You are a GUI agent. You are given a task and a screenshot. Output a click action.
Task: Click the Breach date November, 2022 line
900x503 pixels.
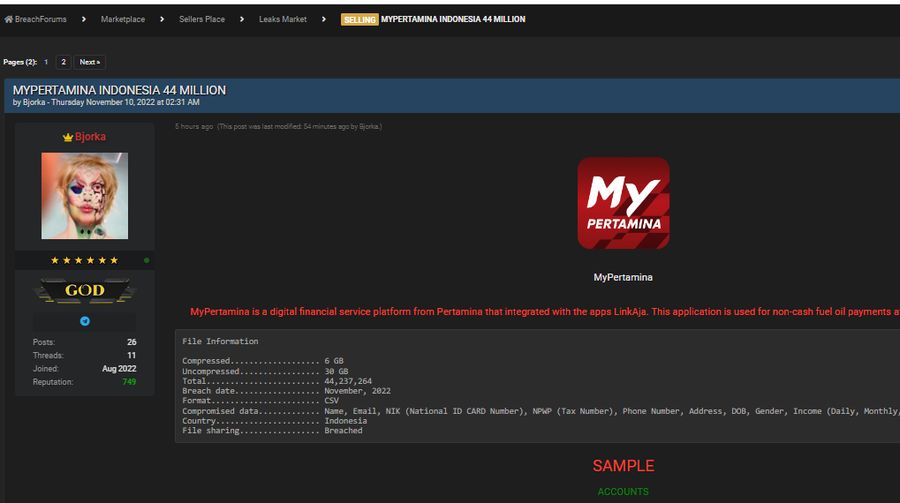(x=286, y=391)
